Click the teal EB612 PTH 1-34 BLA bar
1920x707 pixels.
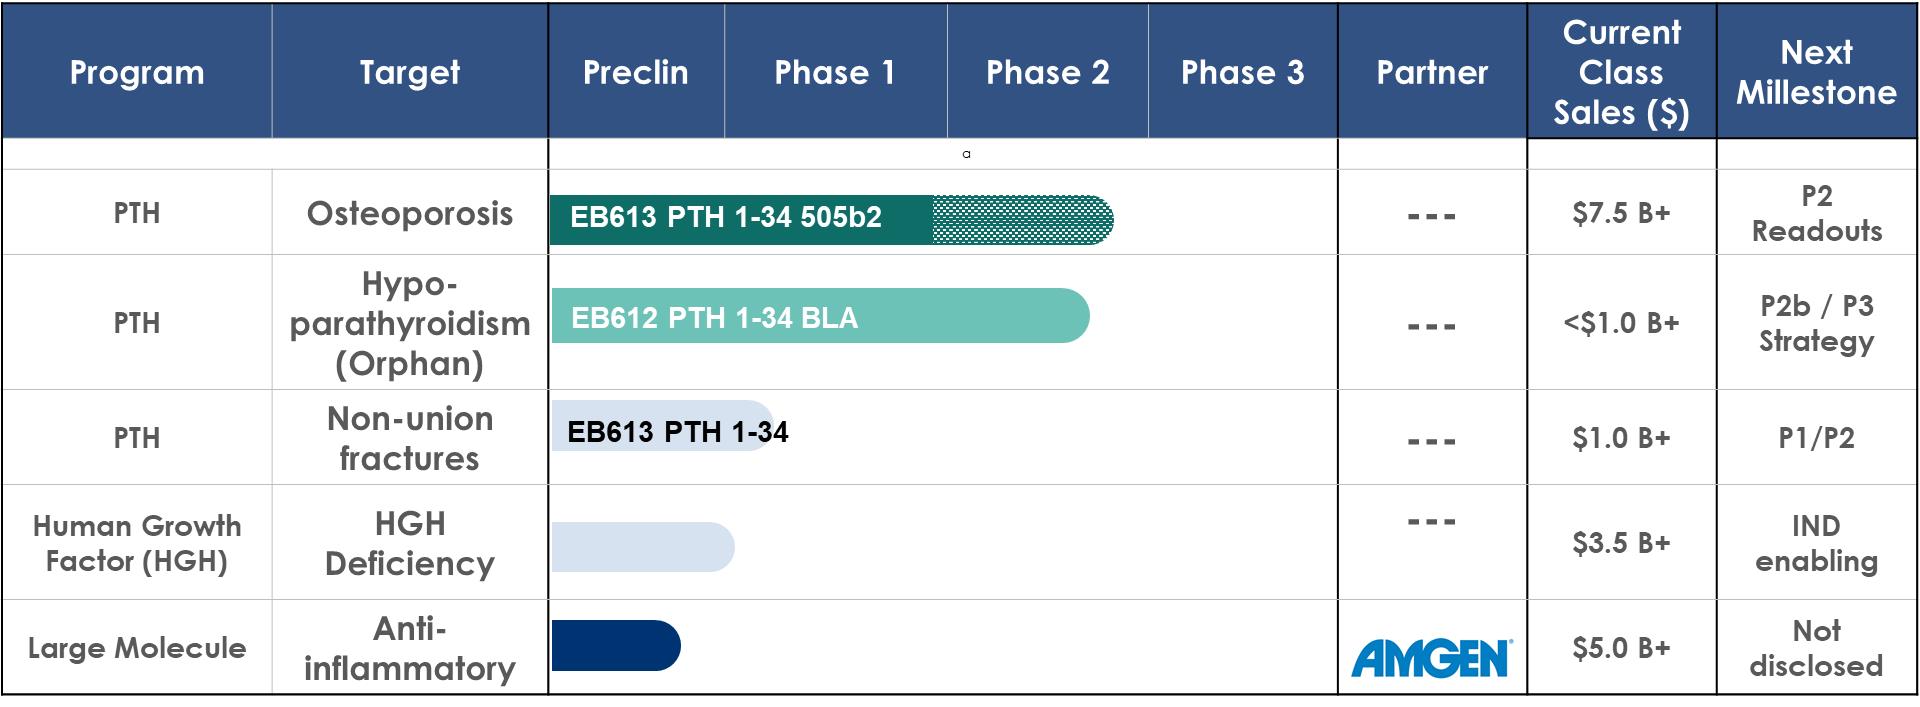[x=819, y=317]
